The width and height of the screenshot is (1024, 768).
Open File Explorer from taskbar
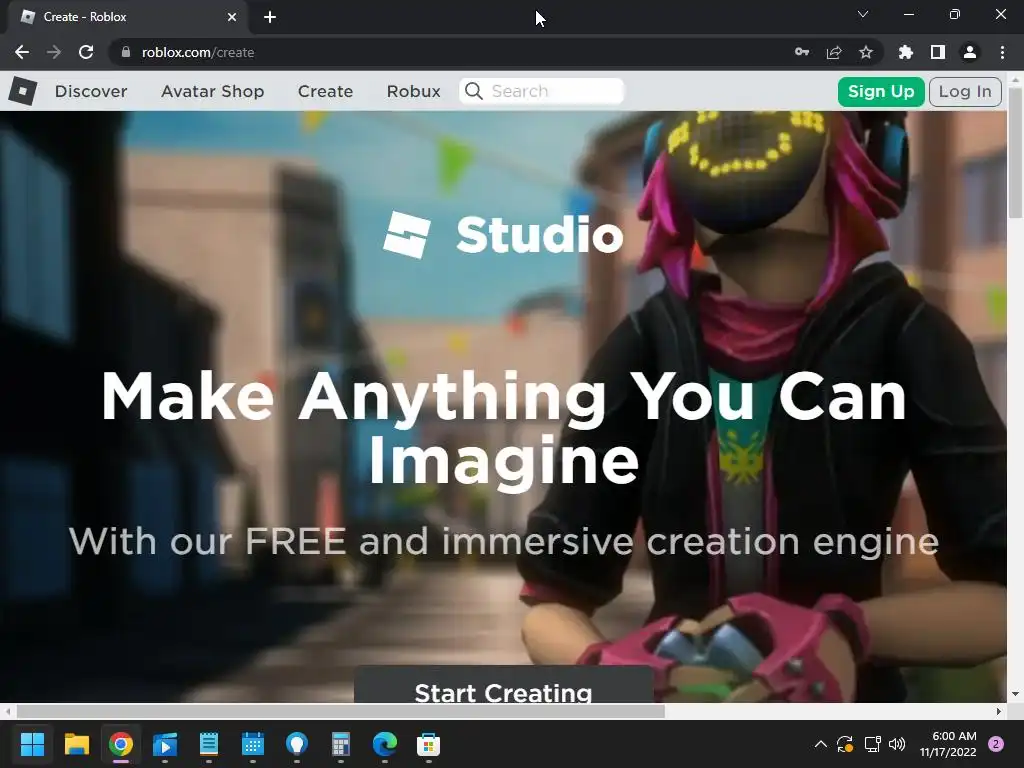click(76, 744)
